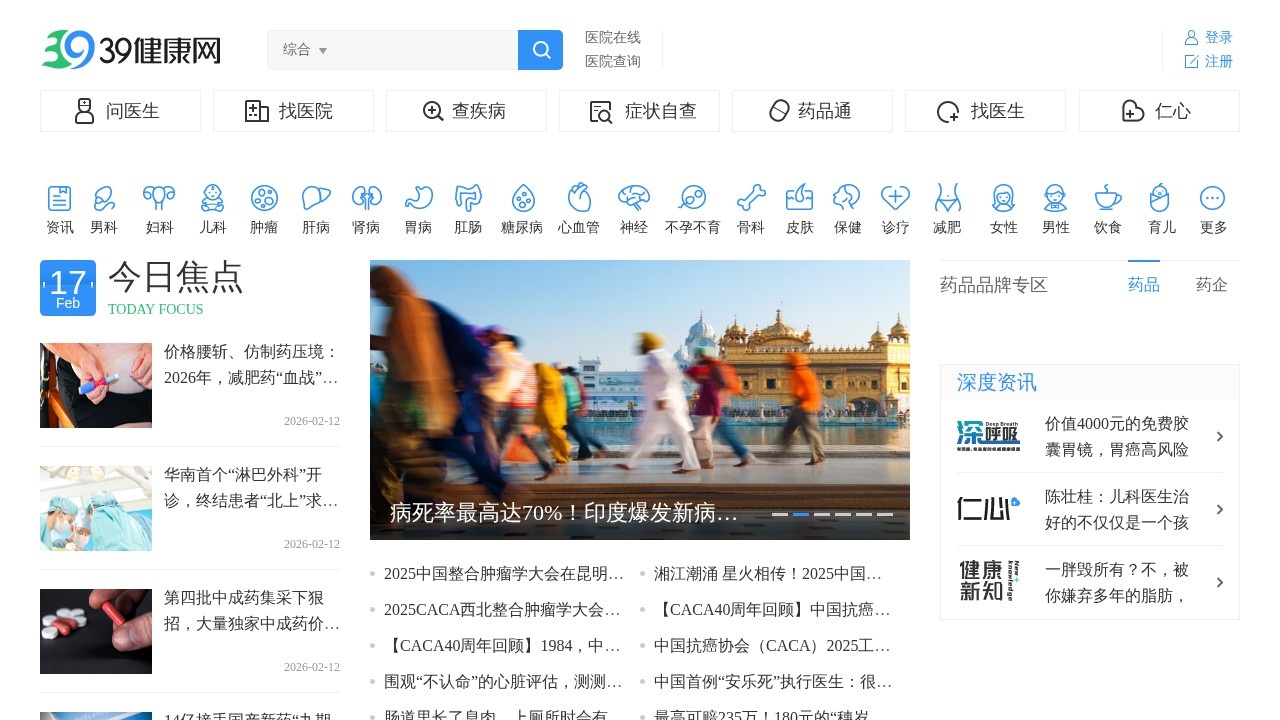
Task: Open the 症状自查 symptom self-check icon
Action: click(600, 111)
